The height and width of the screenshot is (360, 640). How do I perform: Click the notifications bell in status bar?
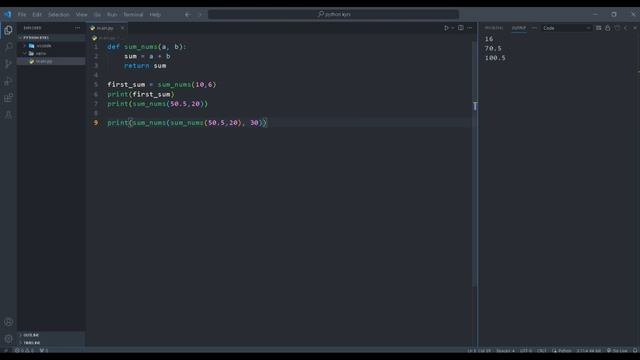click(635, 351)
